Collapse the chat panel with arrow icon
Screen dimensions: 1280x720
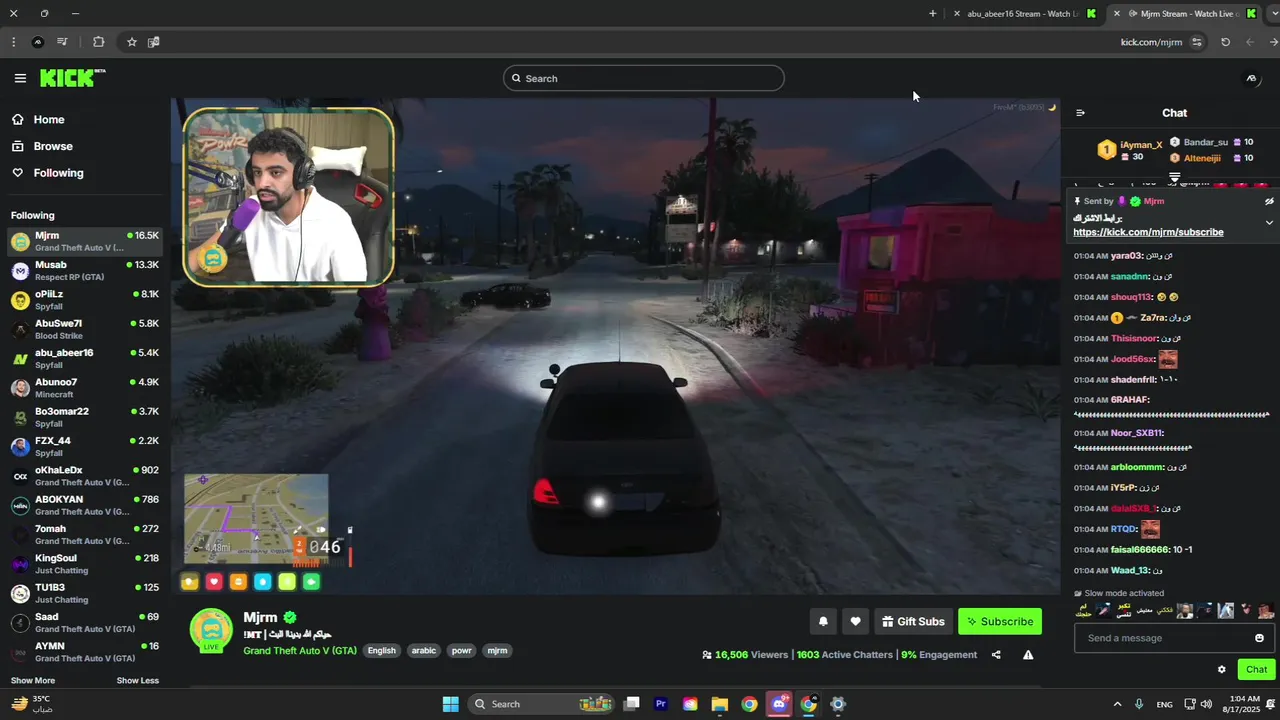point(1080,113)
